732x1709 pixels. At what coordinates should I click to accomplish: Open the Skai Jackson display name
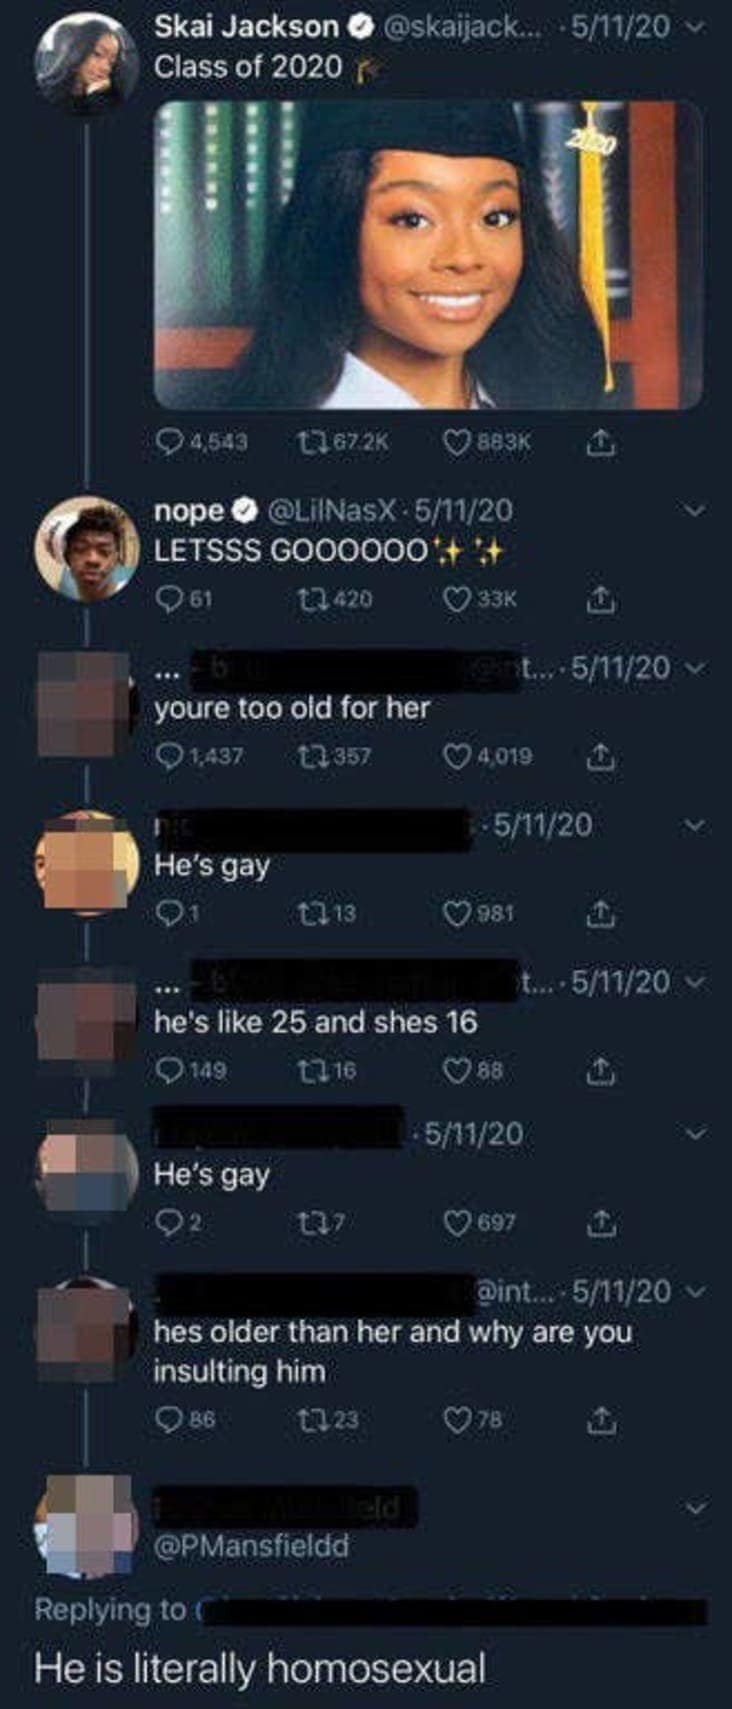(246, 27)
